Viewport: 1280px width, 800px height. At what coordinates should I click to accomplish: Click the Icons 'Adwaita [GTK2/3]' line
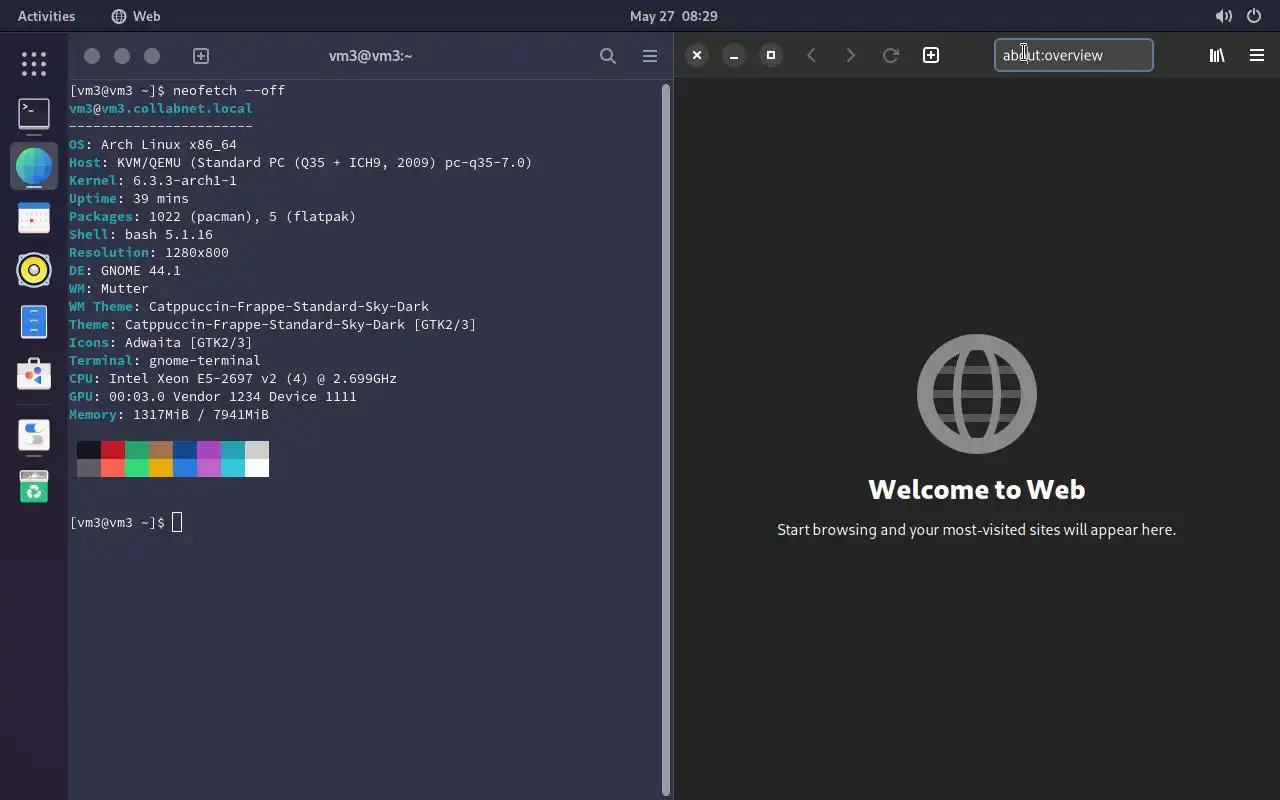coord(161,342)
